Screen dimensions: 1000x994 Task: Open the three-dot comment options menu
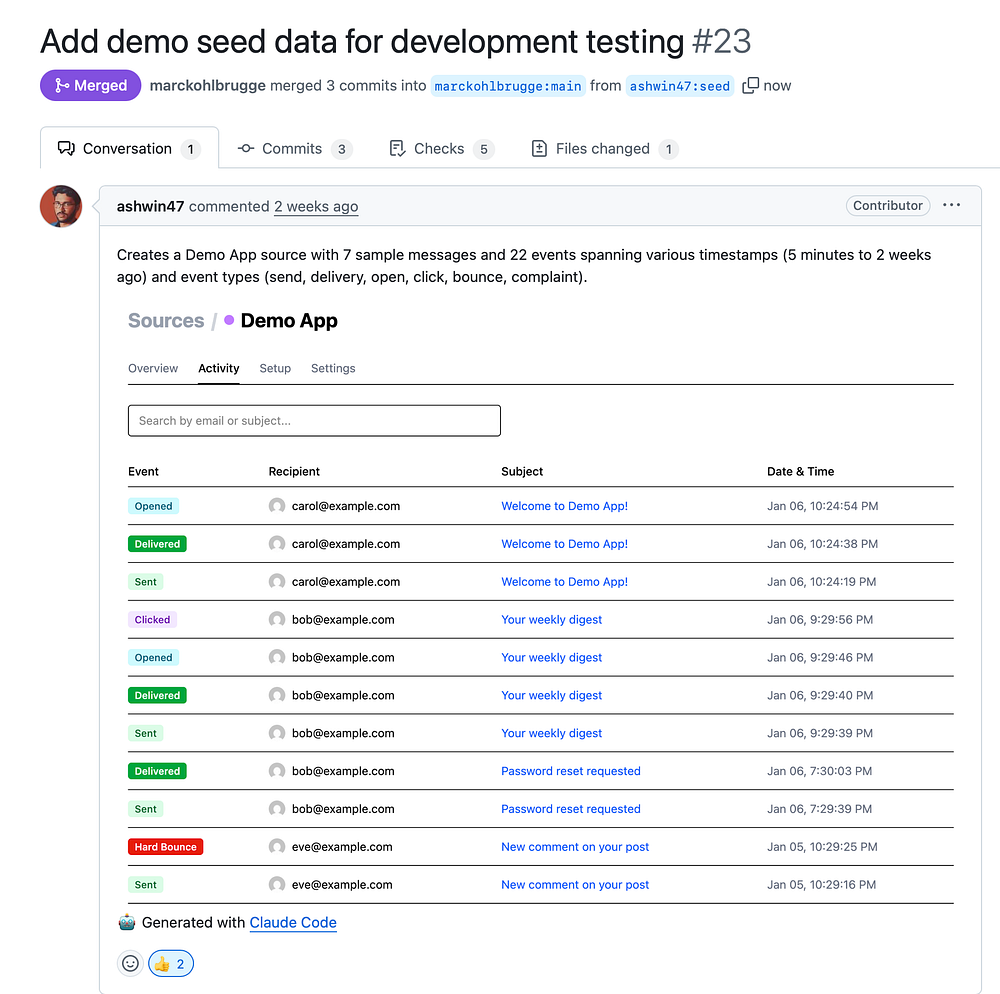[x=951, y=206]
